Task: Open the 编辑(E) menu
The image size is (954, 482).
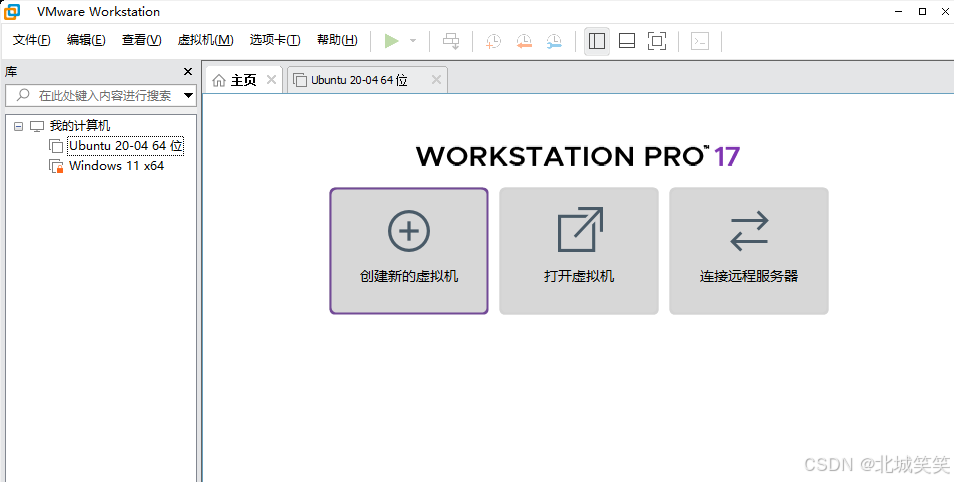Action: (86, 40)
